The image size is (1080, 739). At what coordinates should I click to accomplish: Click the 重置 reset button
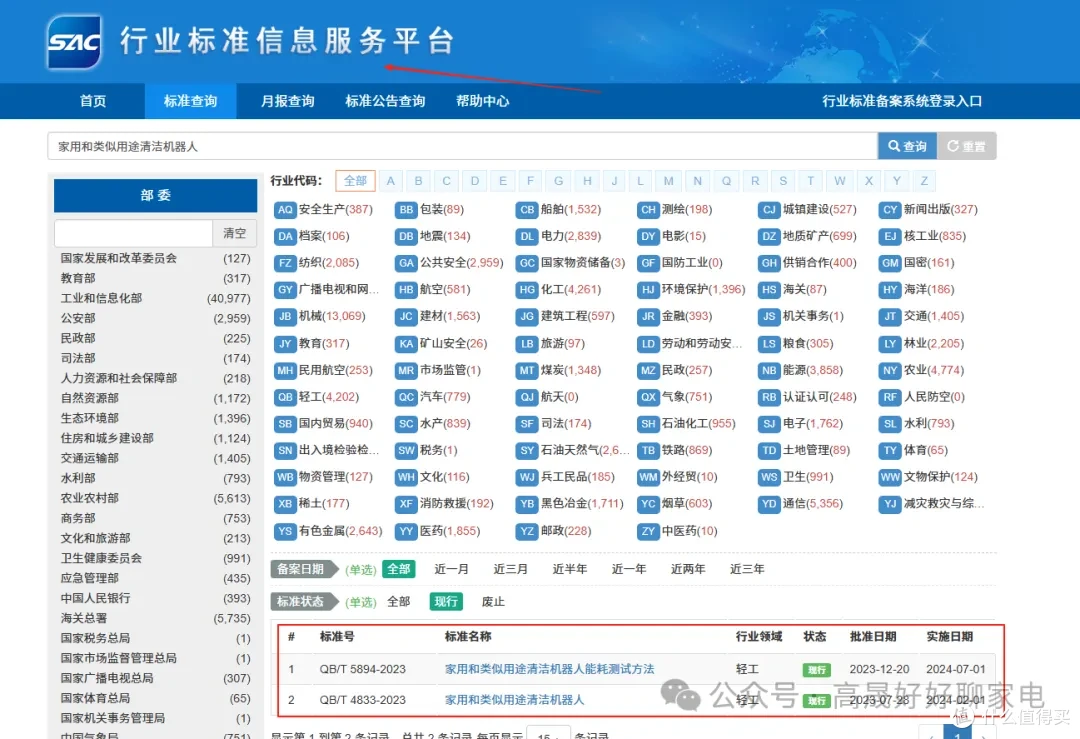pyautogui.click(x=966, y=146)
